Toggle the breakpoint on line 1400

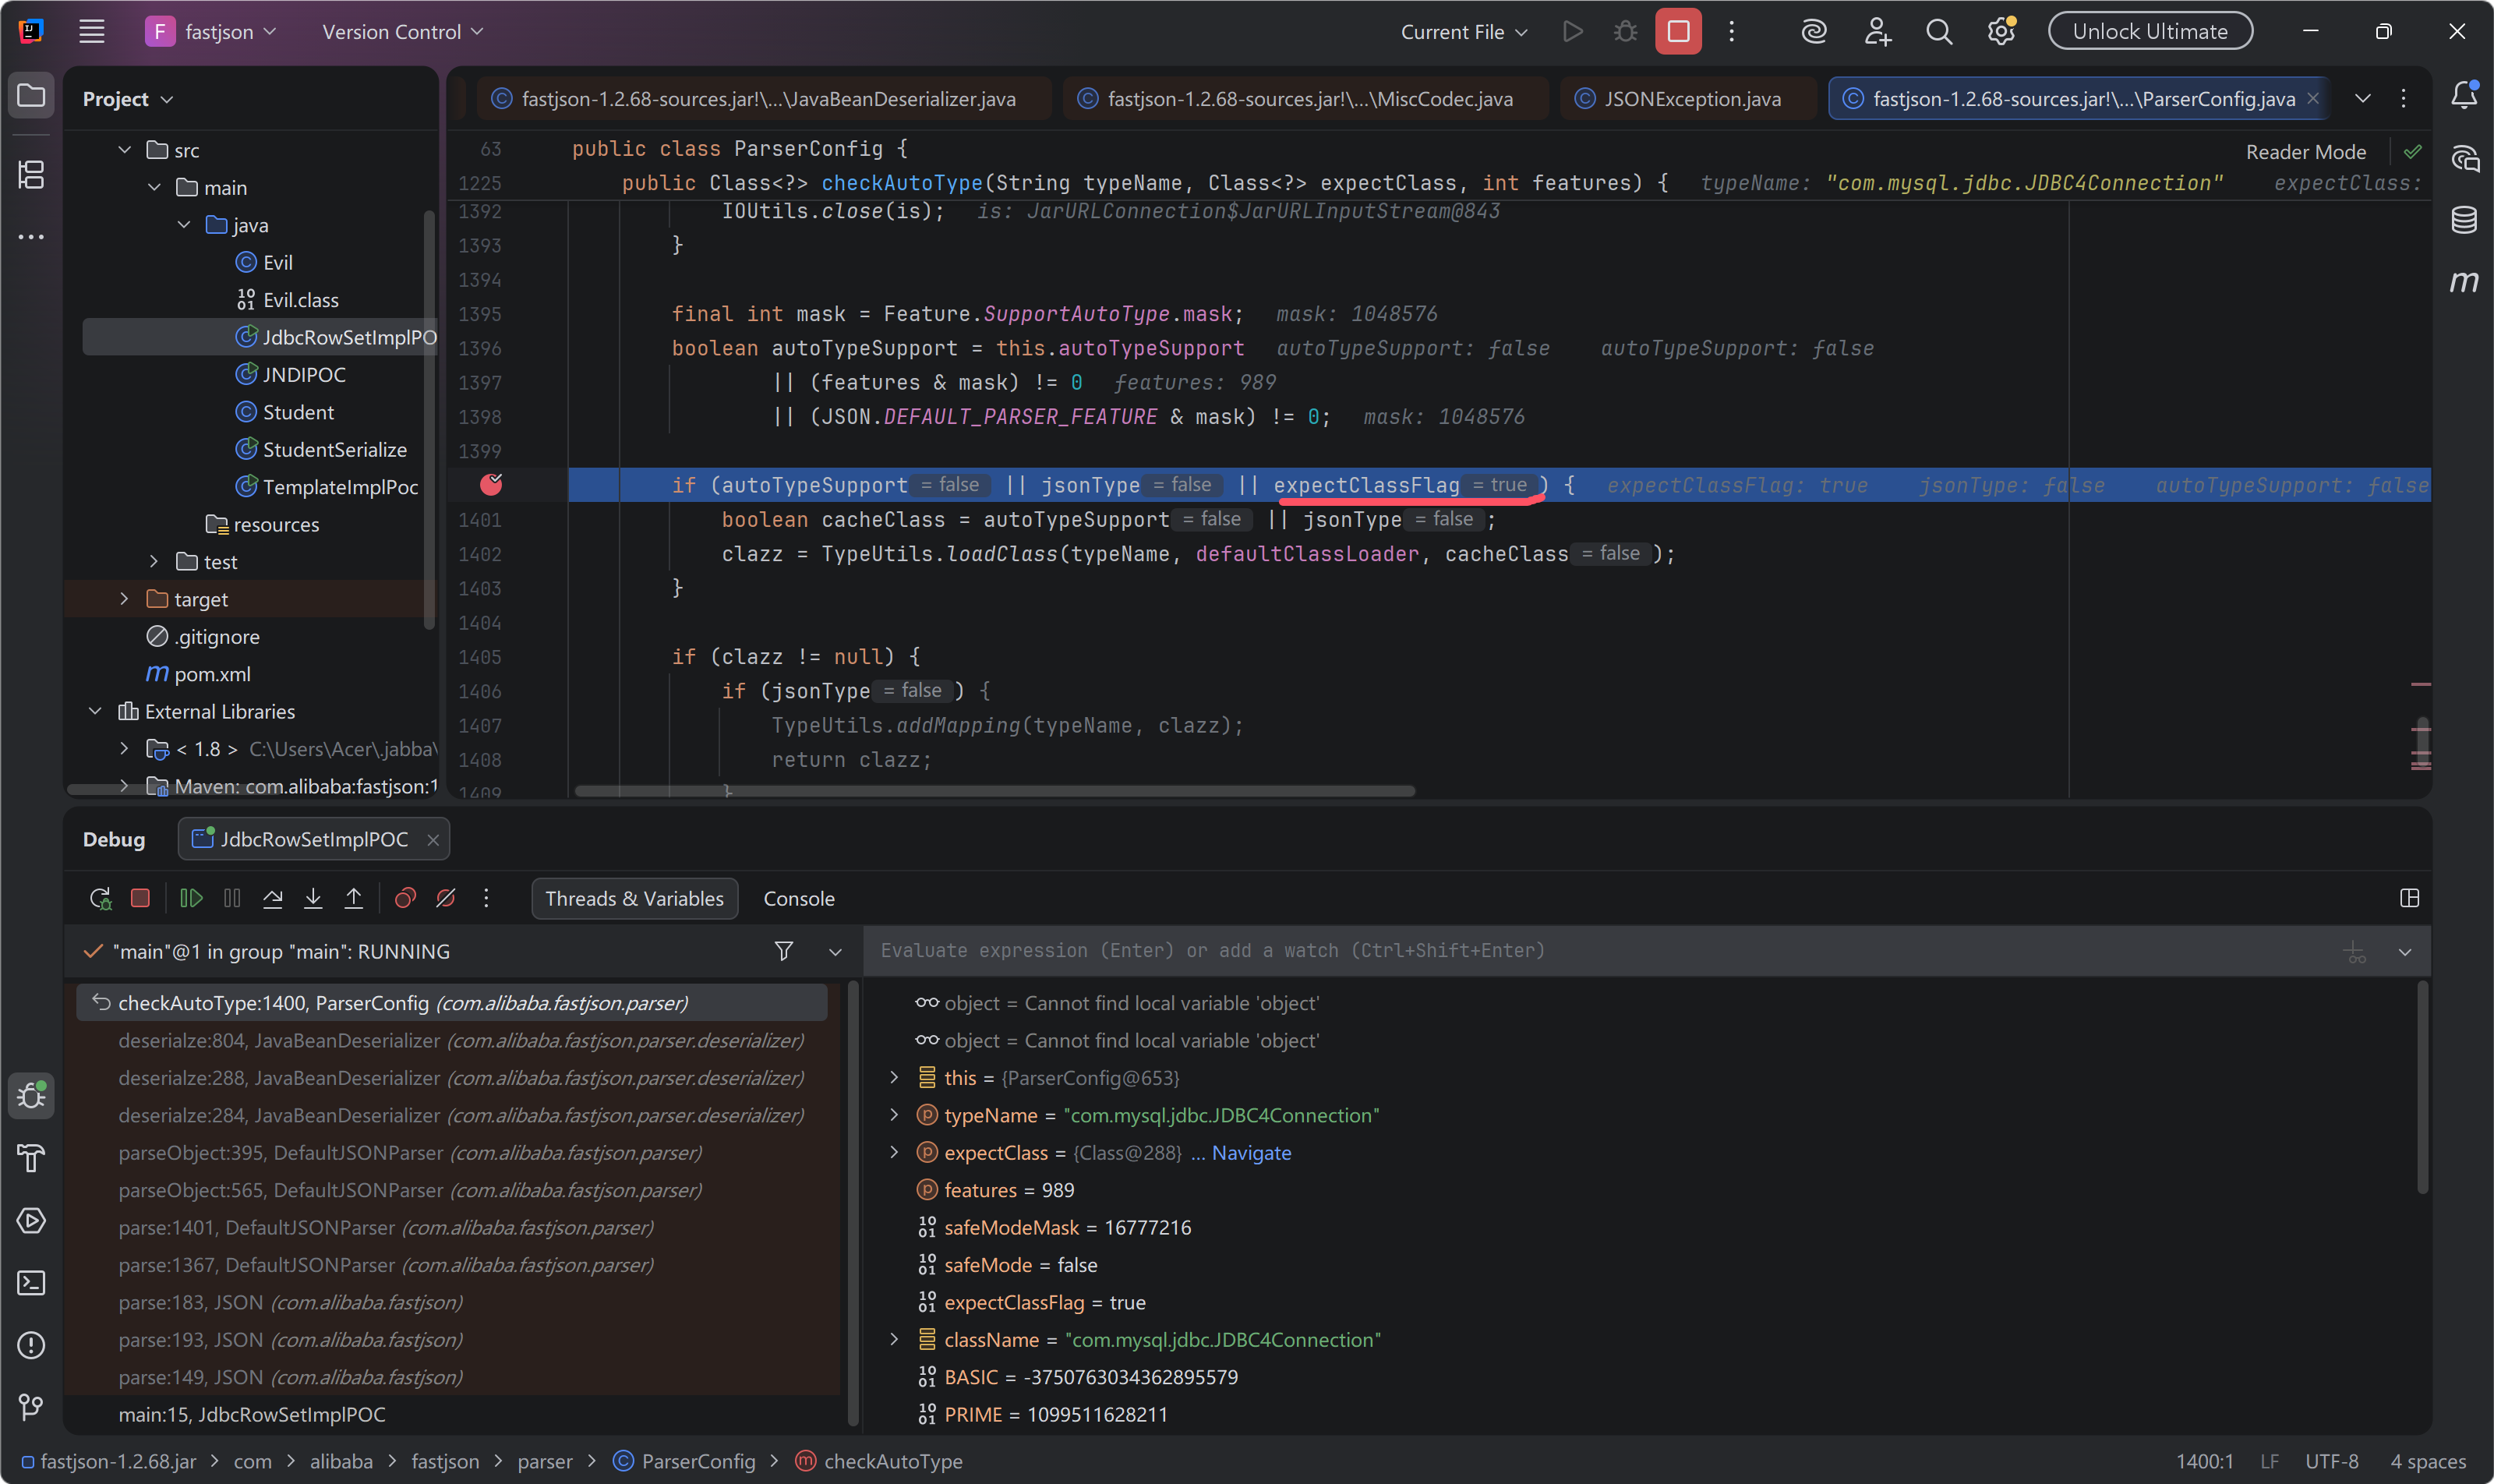coord(491,485)
